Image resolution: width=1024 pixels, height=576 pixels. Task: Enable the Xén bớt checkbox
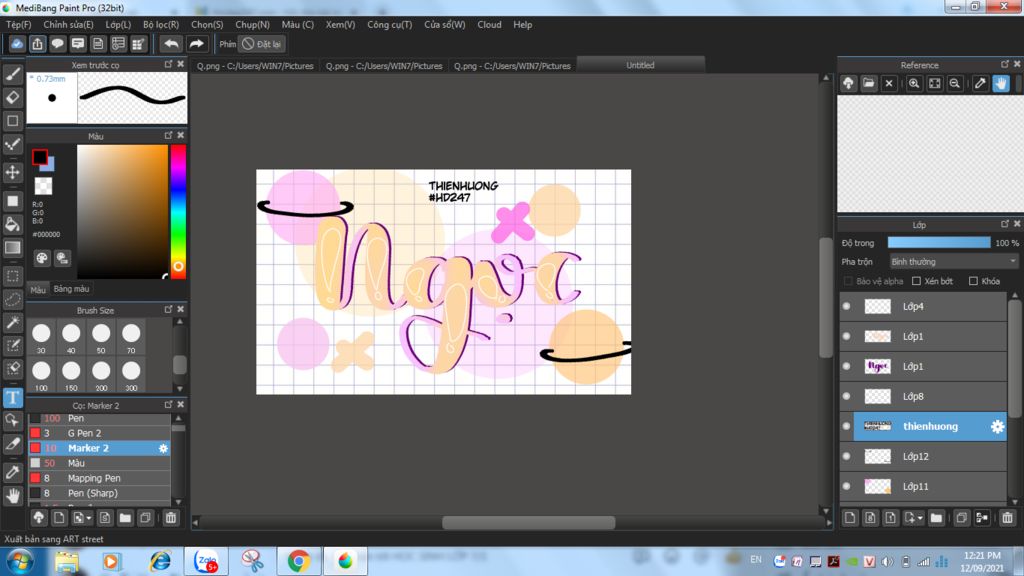coord(915,282)
